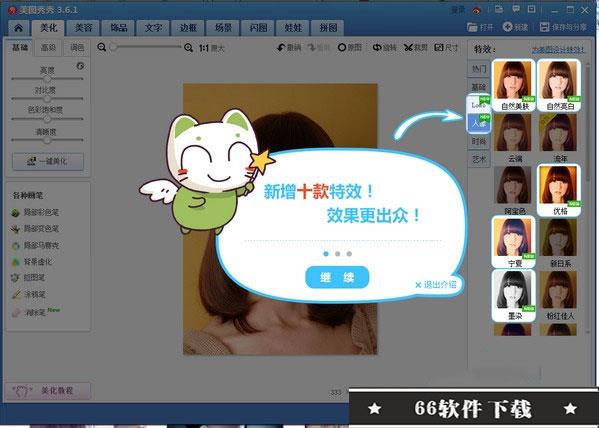
Task: Switch to the 边框 tab
Action: pos(188,28)
